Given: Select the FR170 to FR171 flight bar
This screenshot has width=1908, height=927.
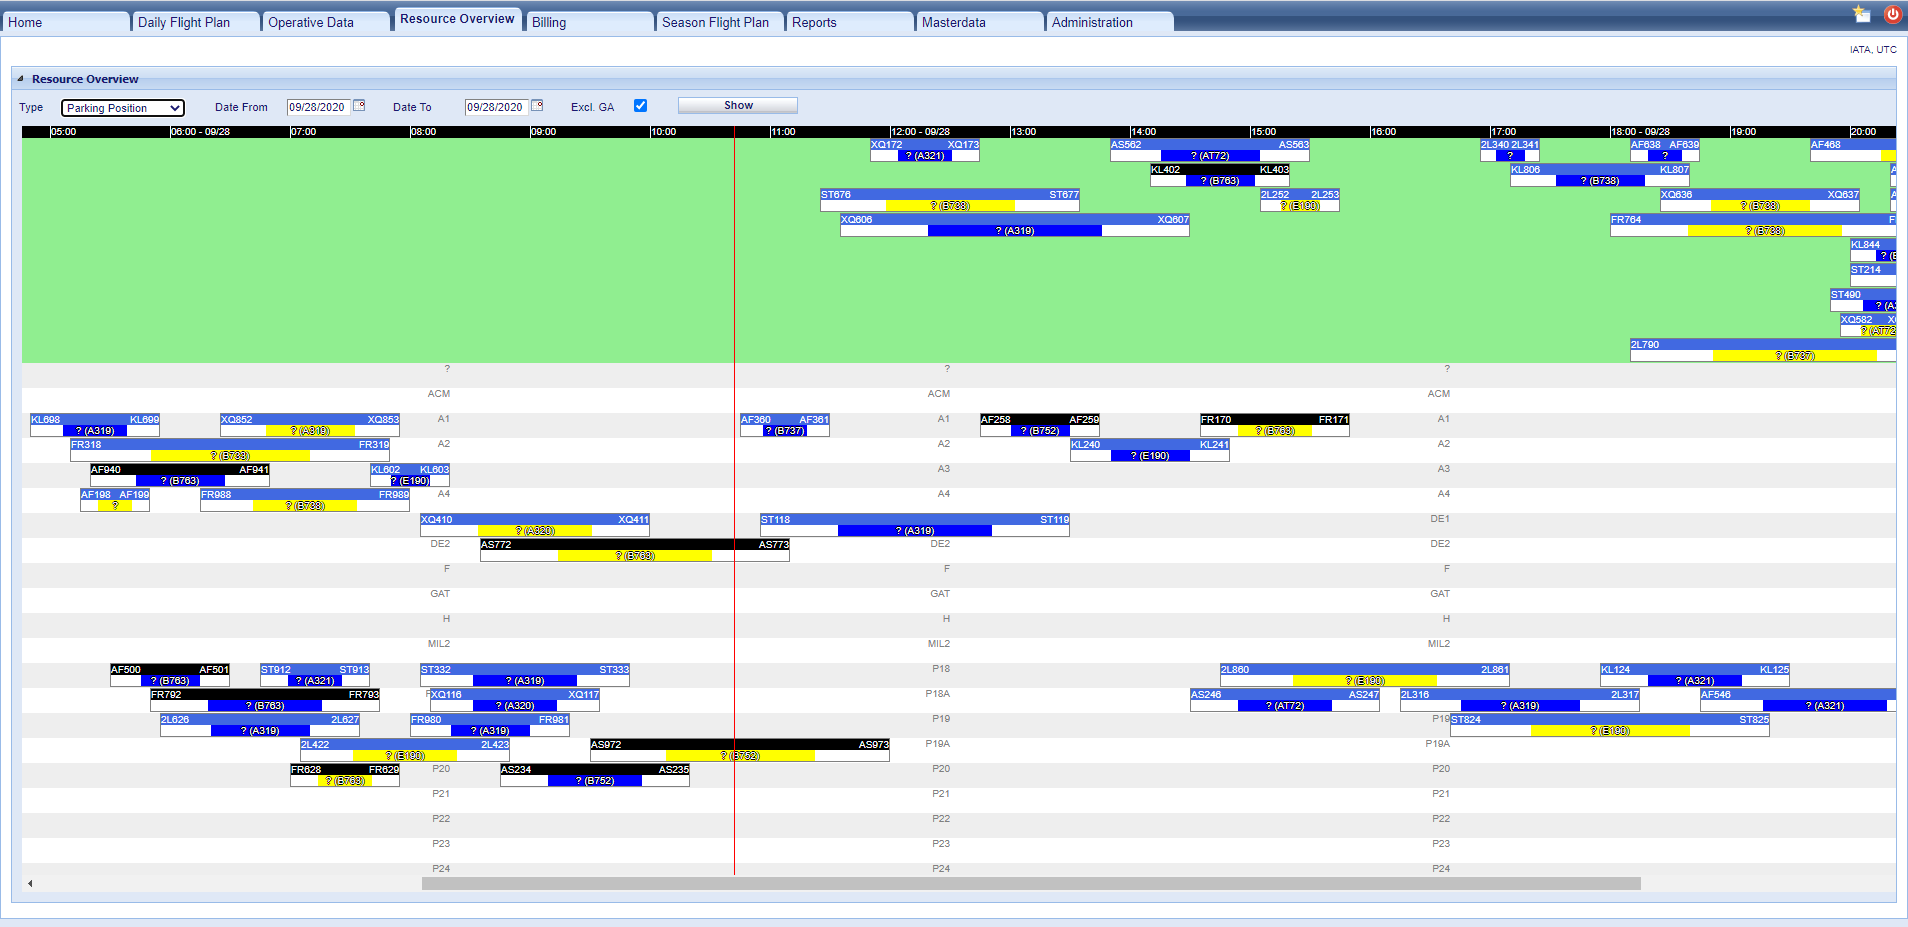Looking at the screenshot, I should coord(1275,425).
